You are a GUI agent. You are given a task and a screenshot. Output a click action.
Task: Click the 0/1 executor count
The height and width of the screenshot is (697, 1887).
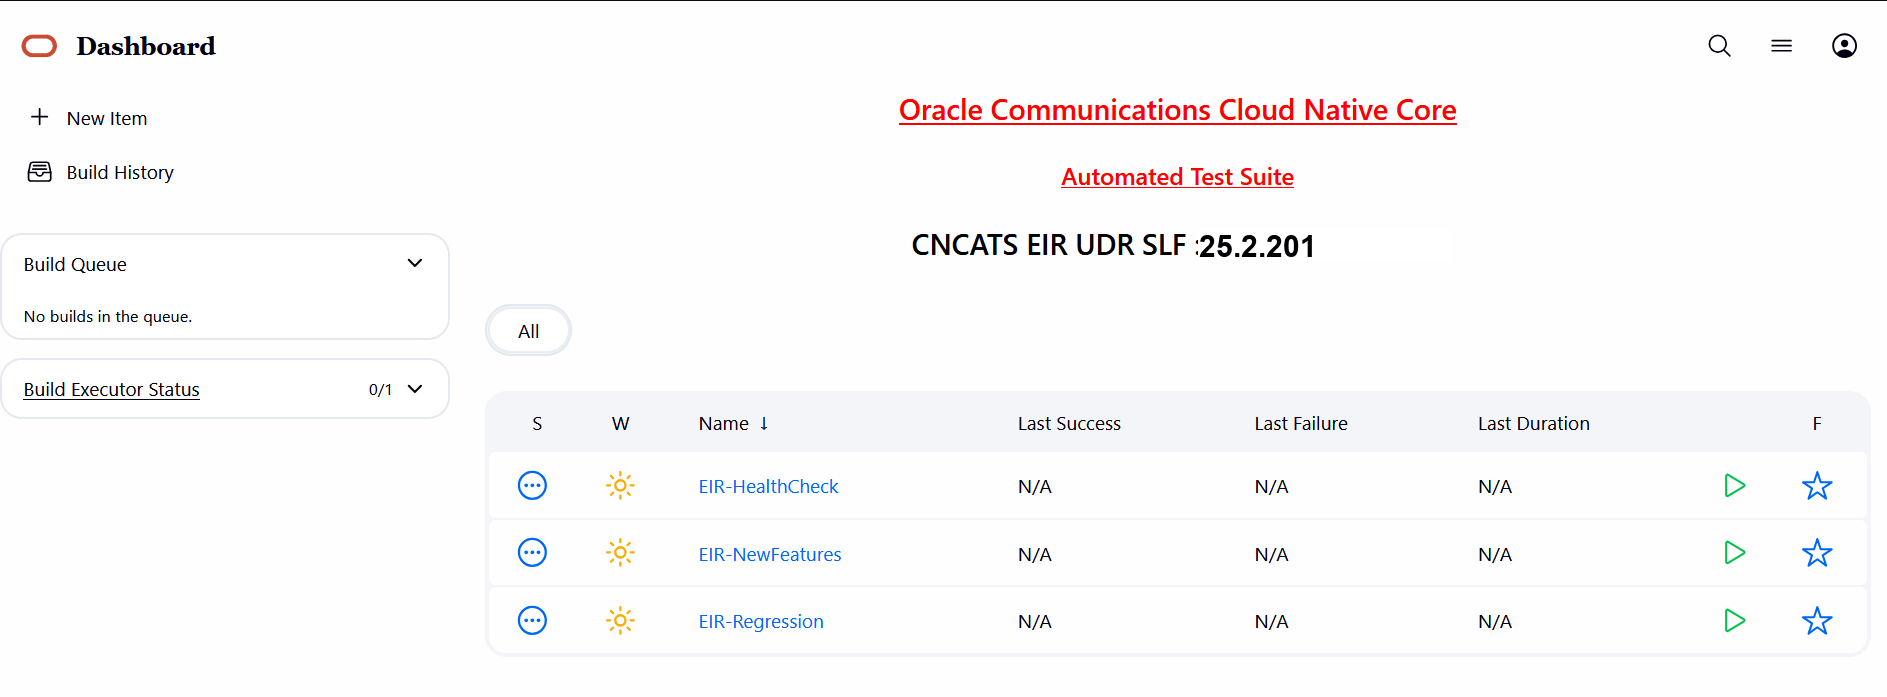380,390
